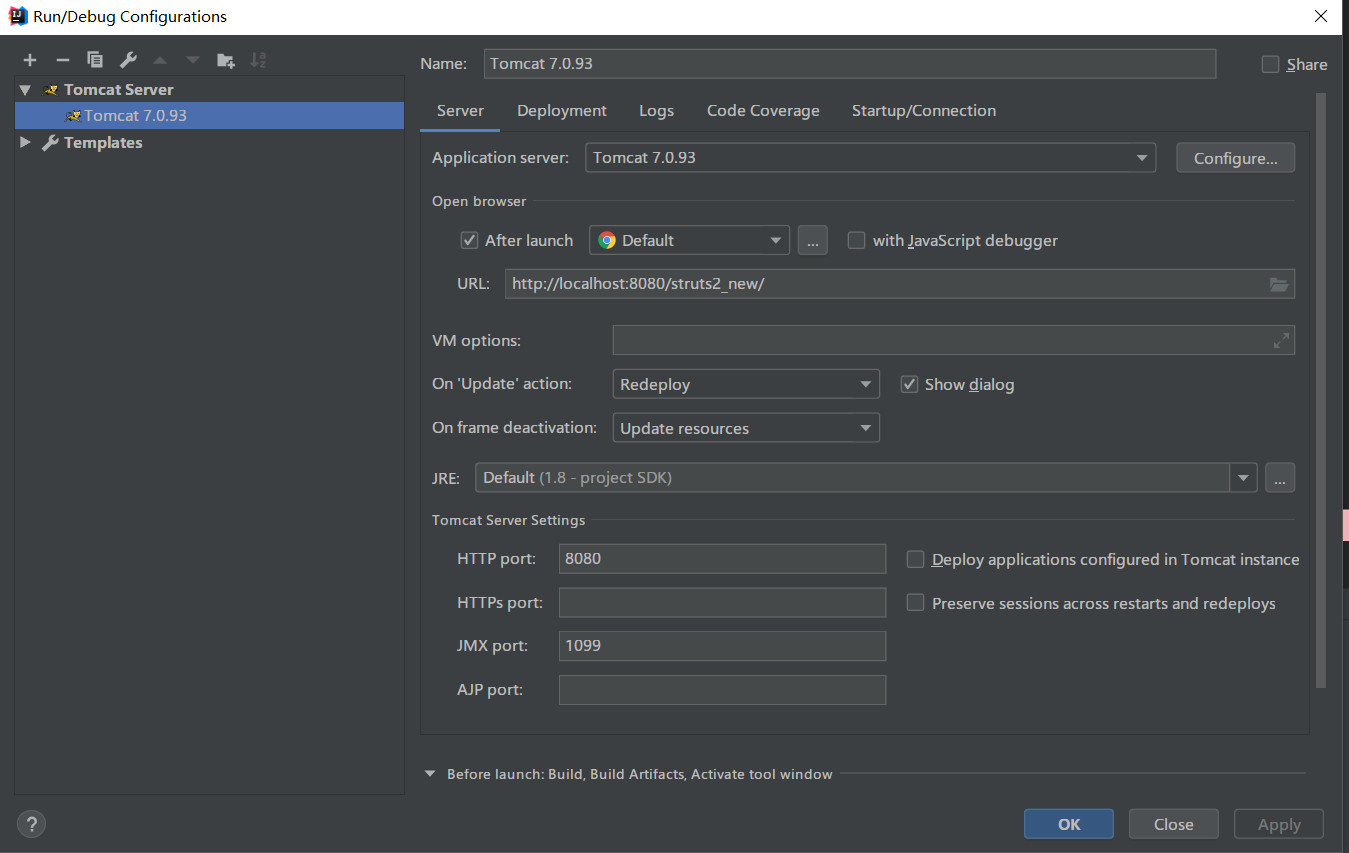Click the HTTPs port field
This screenshot has height=853, width=1349.
[722, 603]
